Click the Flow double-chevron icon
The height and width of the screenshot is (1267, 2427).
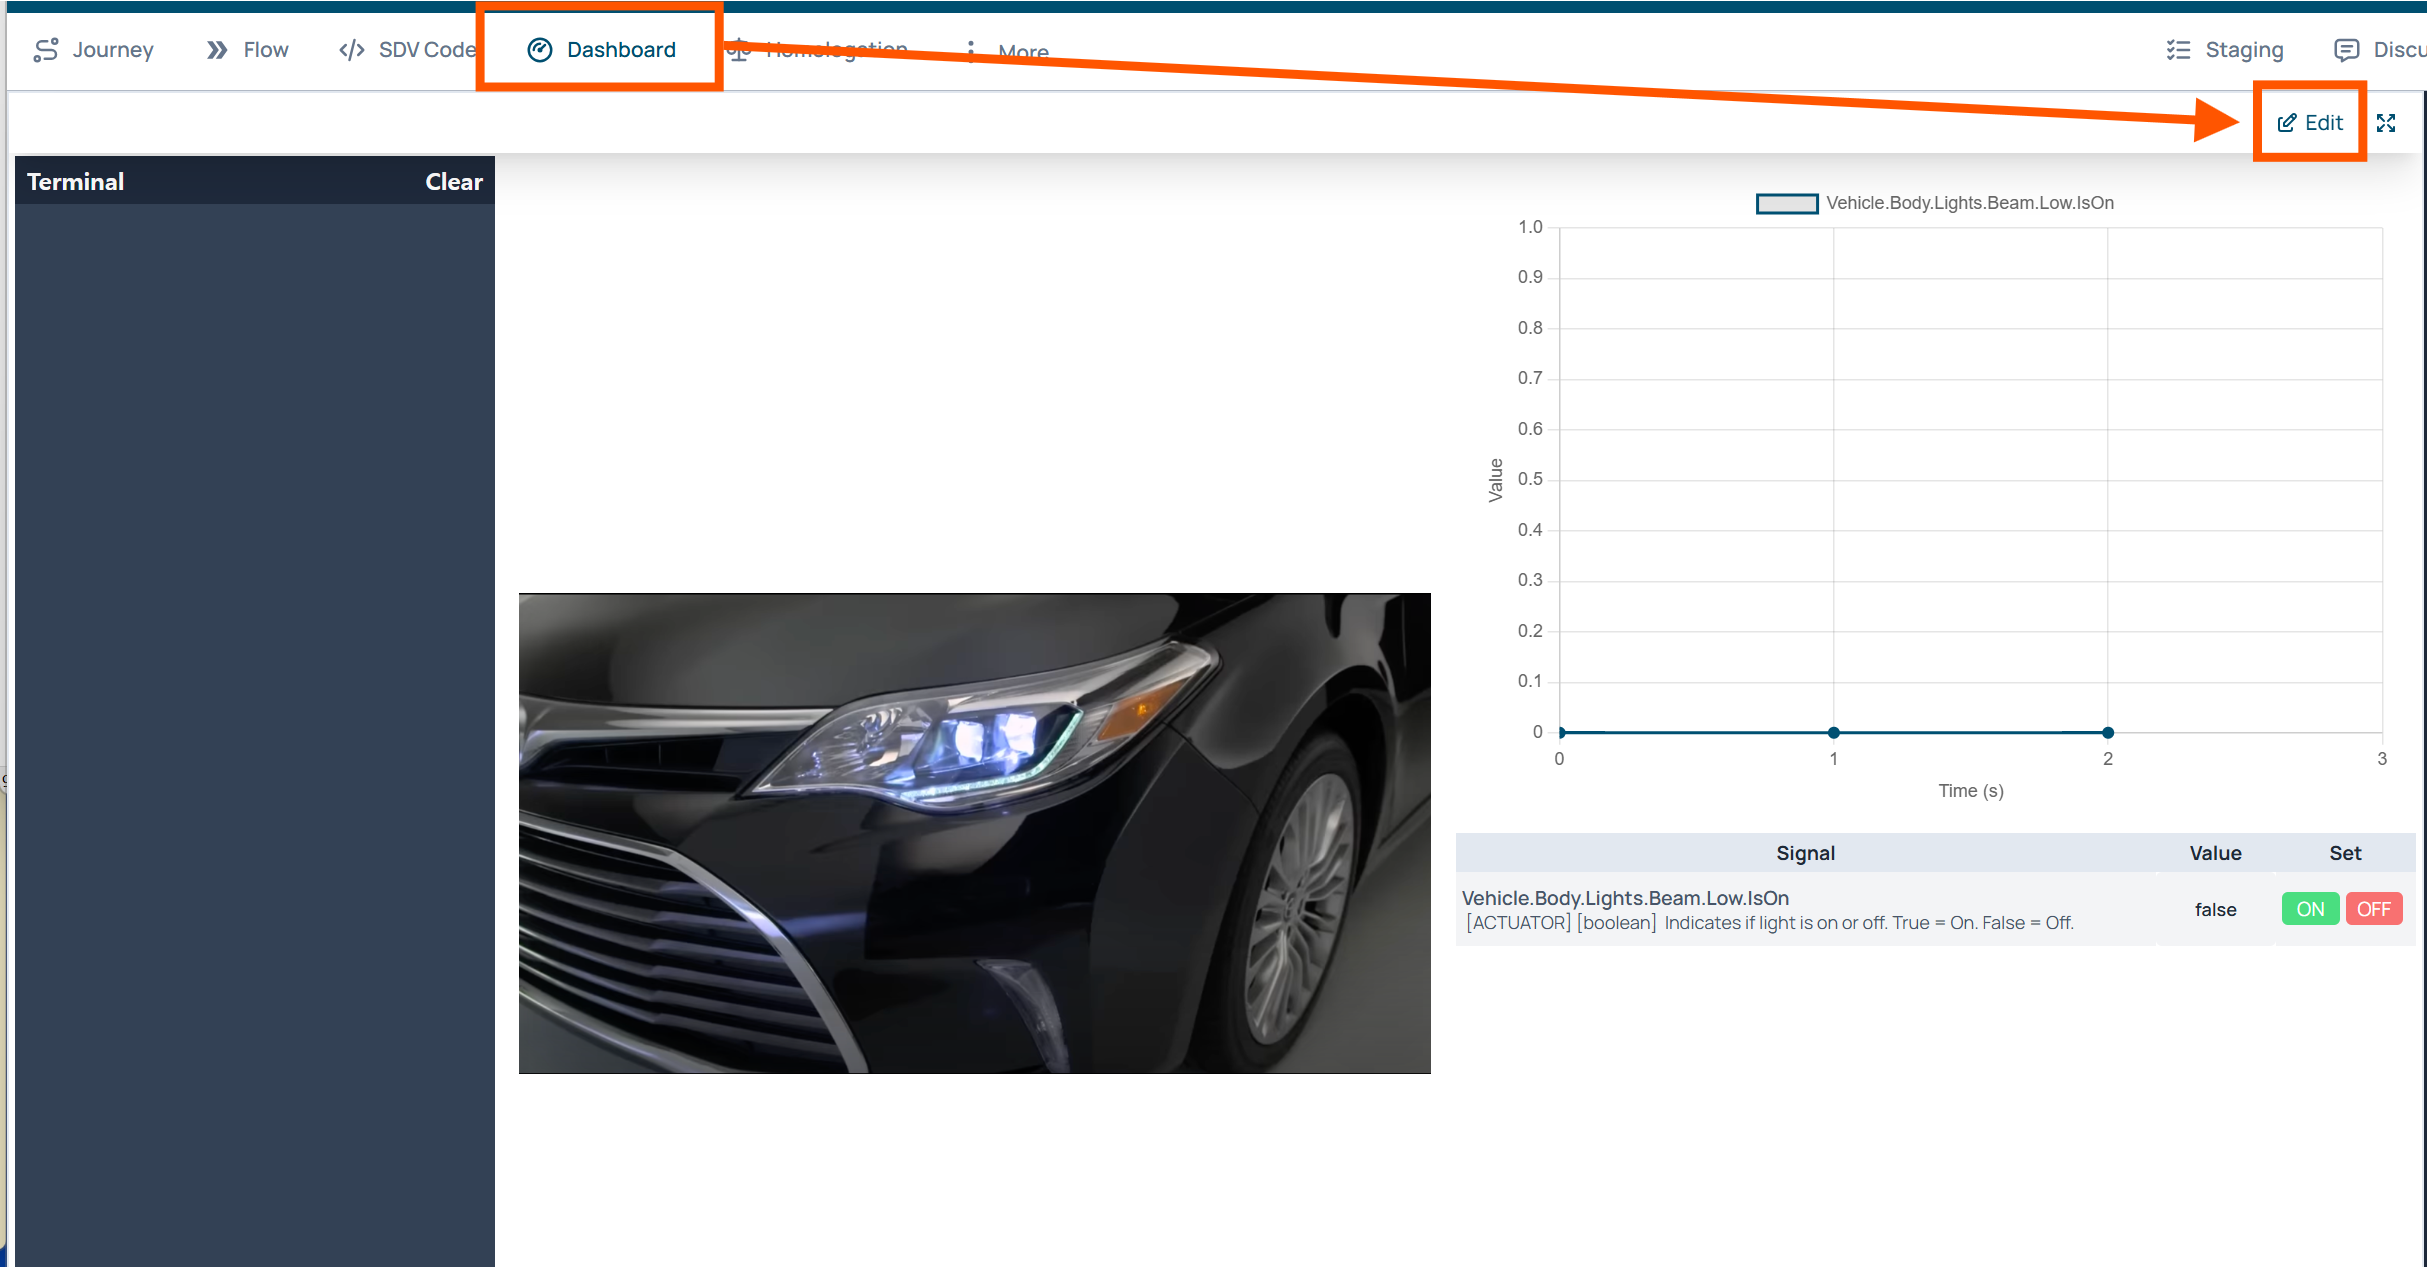point(217,50)
